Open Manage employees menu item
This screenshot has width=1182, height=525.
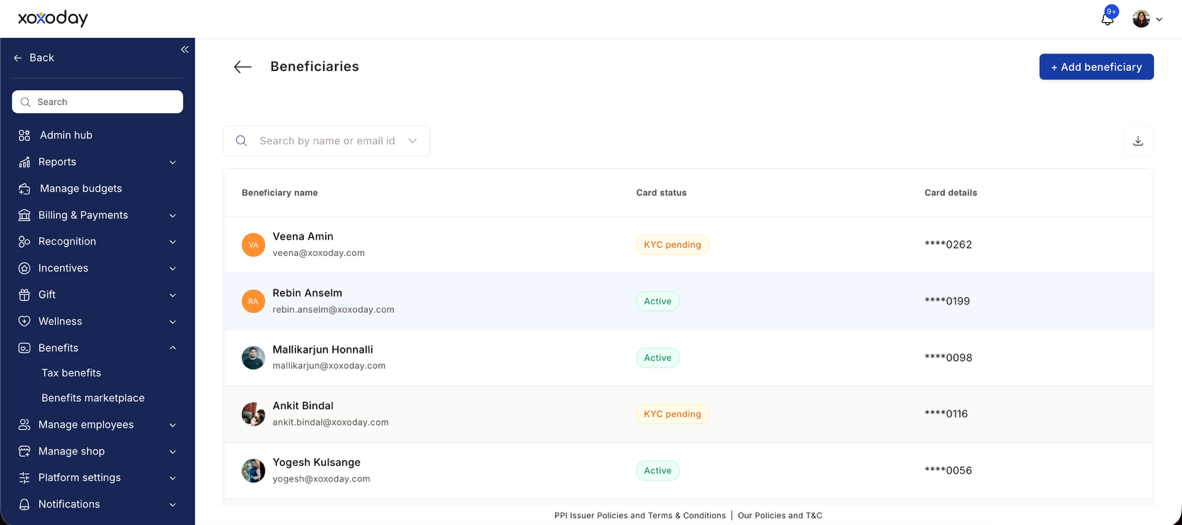pyautogui.click(x=86, y=425)
